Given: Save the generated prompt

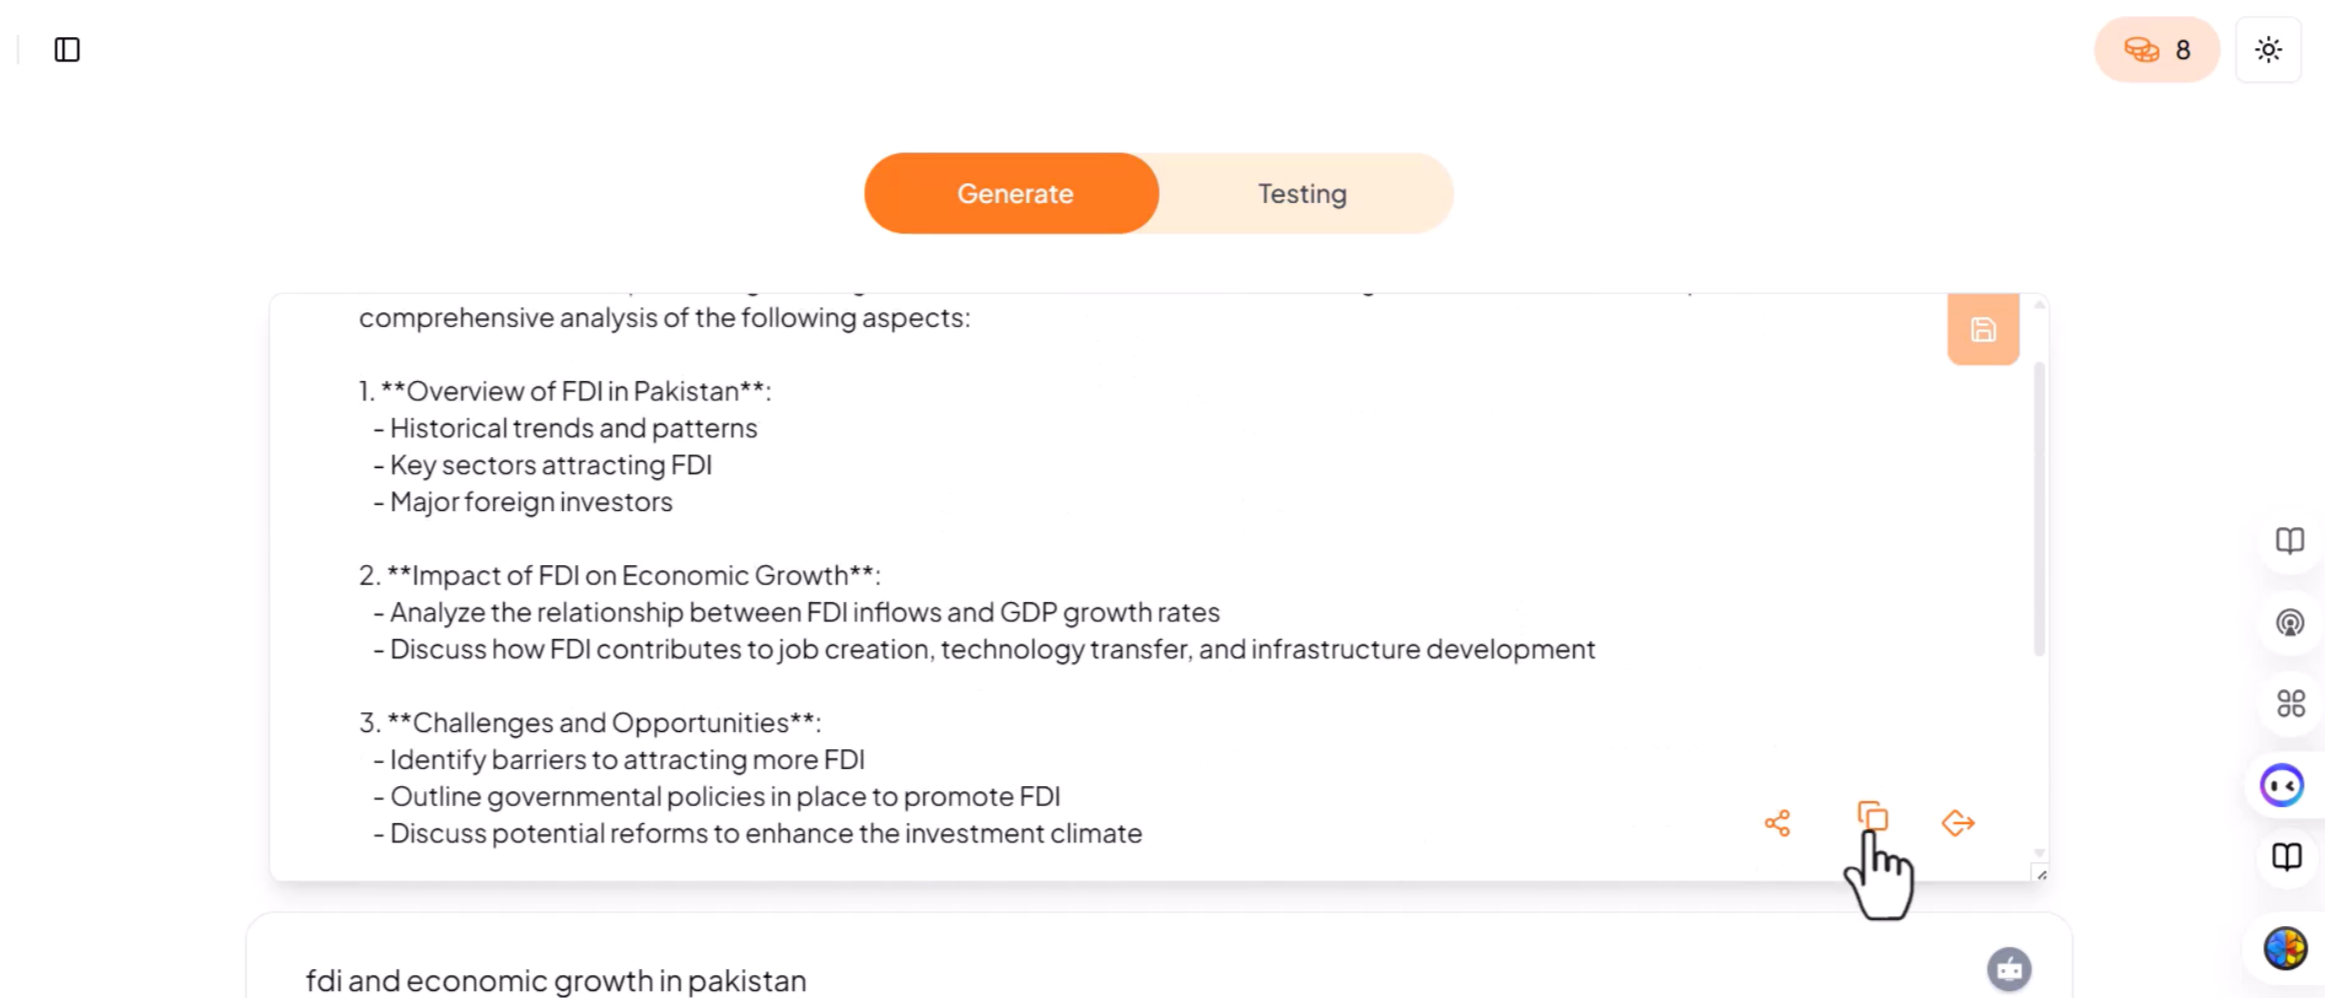Looking at the screenshot, I should point(1982,329).
